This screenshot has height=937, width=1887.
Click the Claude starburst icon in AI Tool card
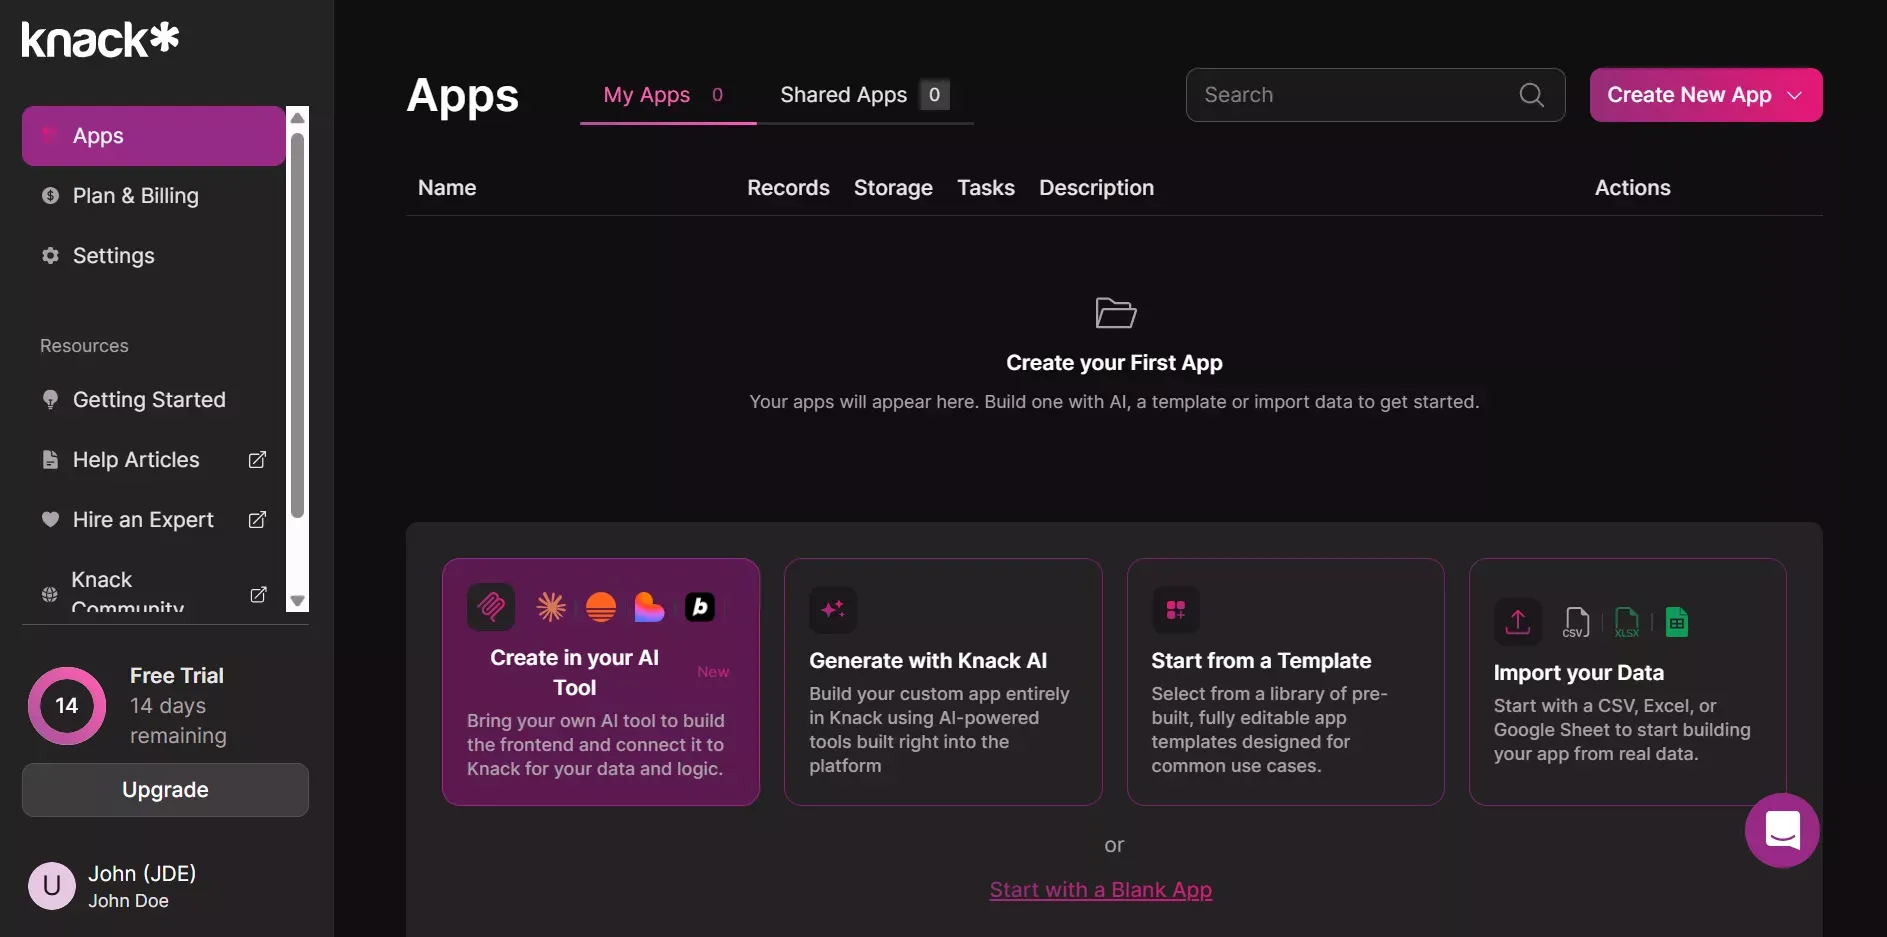[x=551, y=607]
